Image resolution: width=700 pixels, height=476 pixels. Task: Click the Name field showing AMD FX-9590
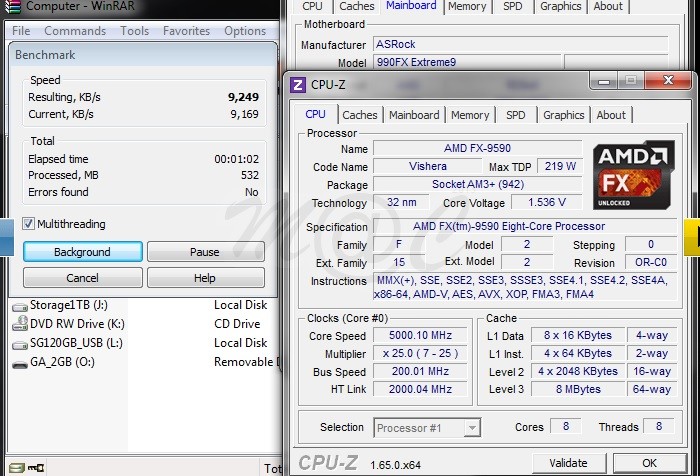[x=477, y=149]
